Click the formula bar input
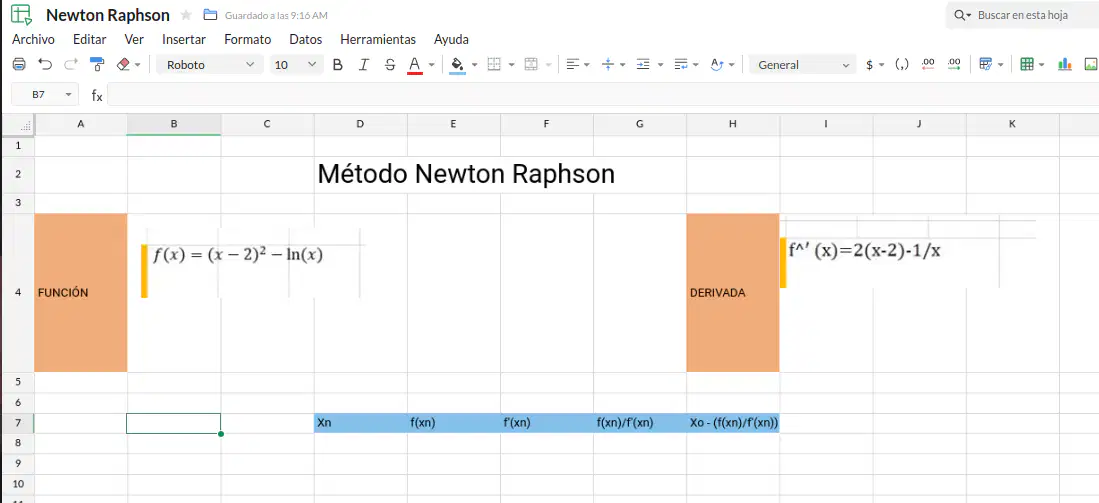Viewport: 1099px width, 503px height. (603, 95)
